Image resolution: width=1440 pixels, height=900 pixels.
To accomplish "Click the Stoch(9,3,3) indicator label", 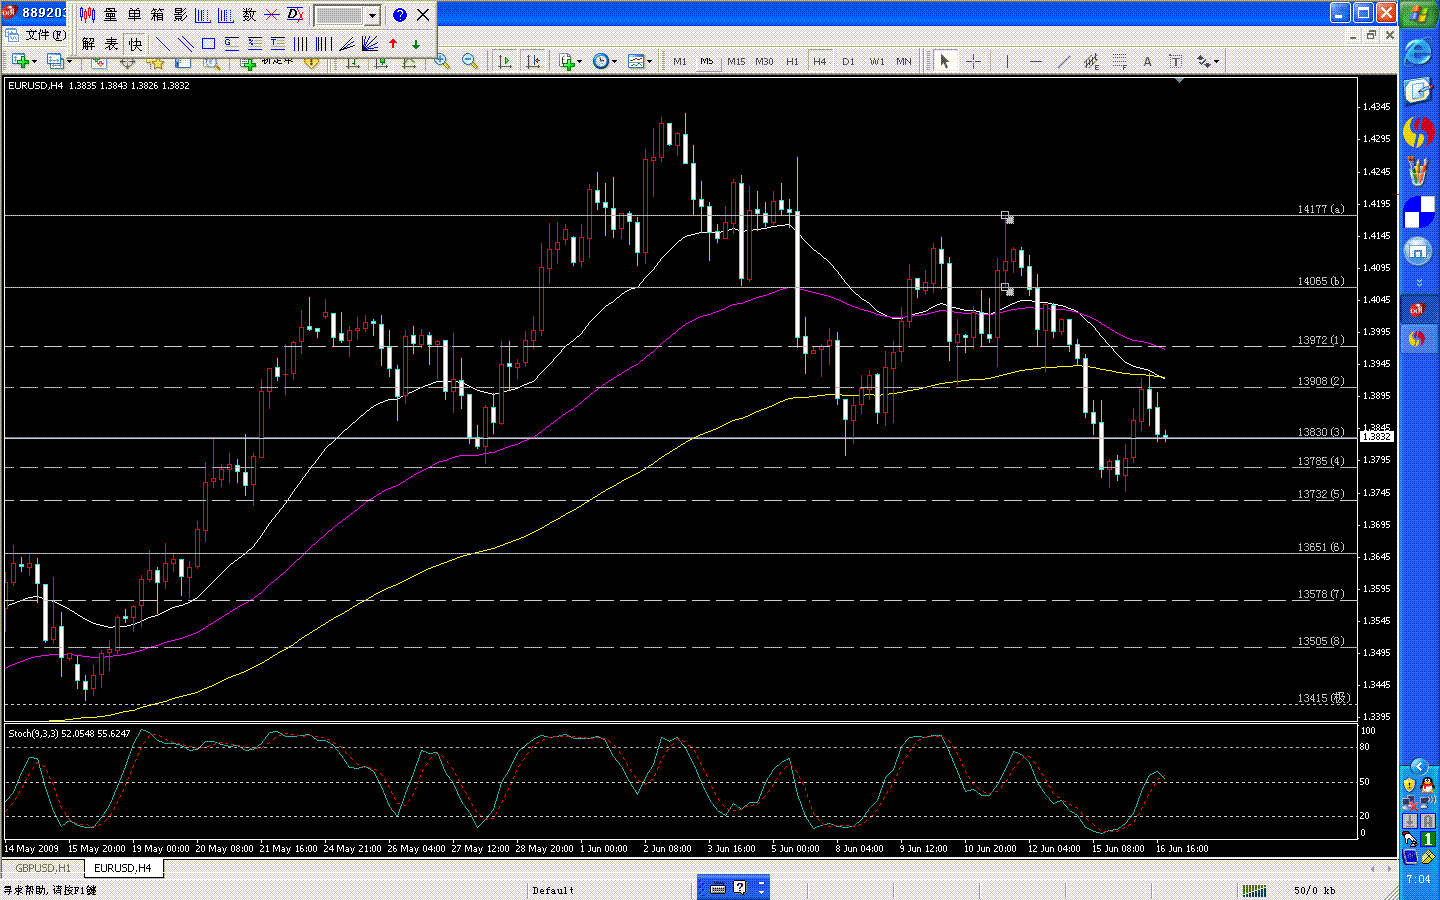I will 69,733.
